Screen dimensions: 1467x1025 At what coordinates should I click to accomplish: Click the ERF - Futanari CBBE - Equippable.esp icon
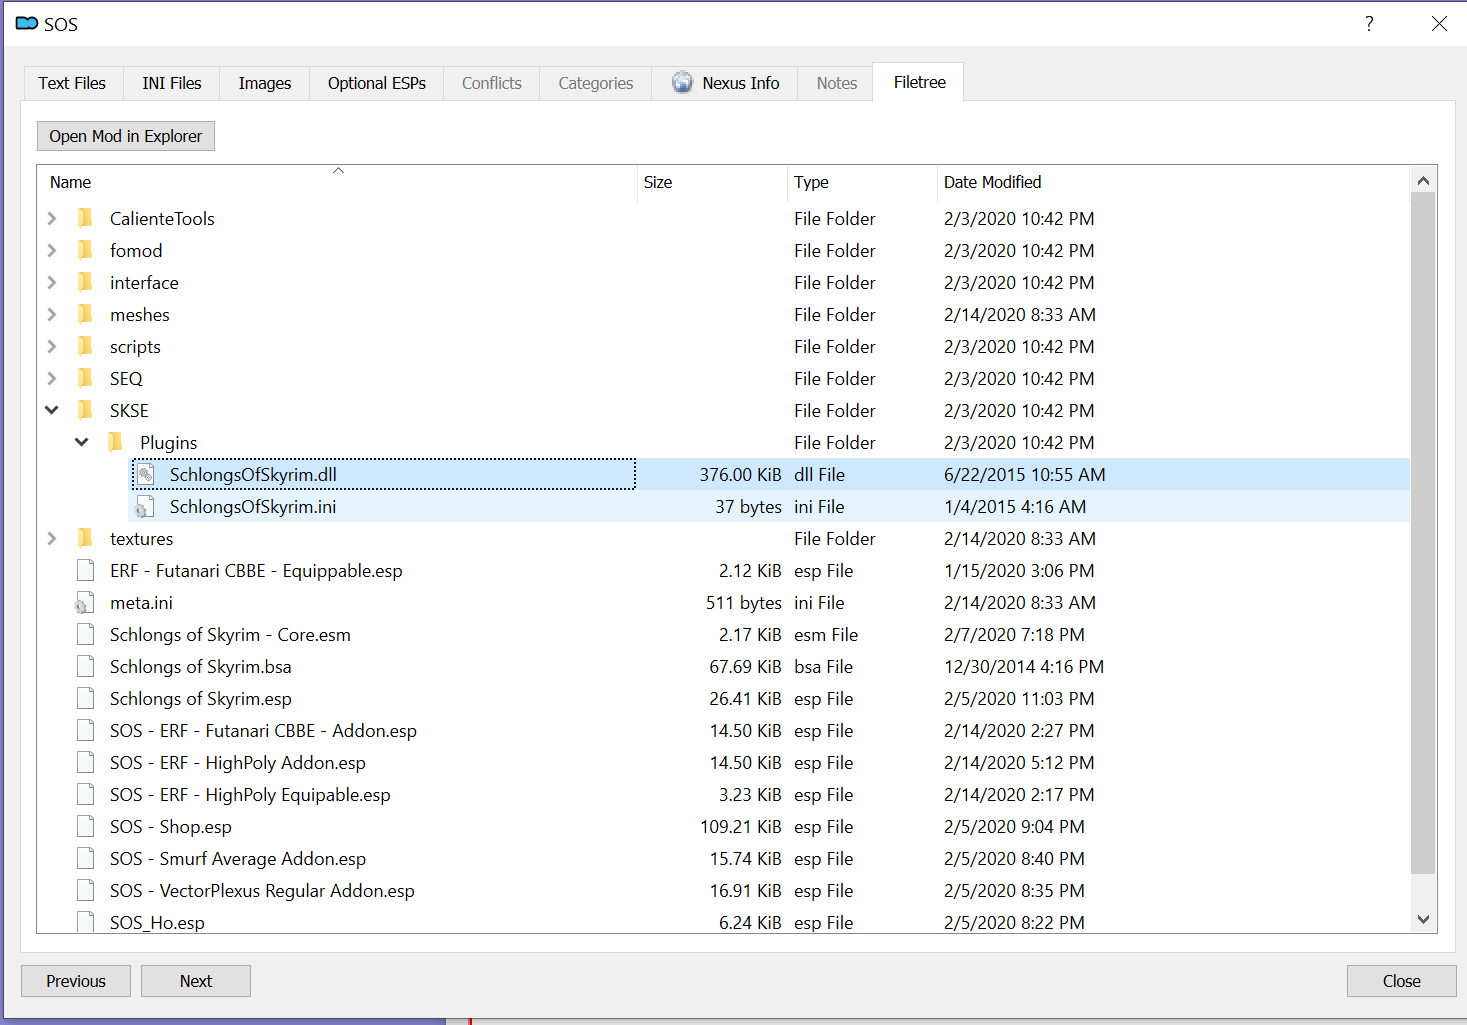[x=85, y=570]
